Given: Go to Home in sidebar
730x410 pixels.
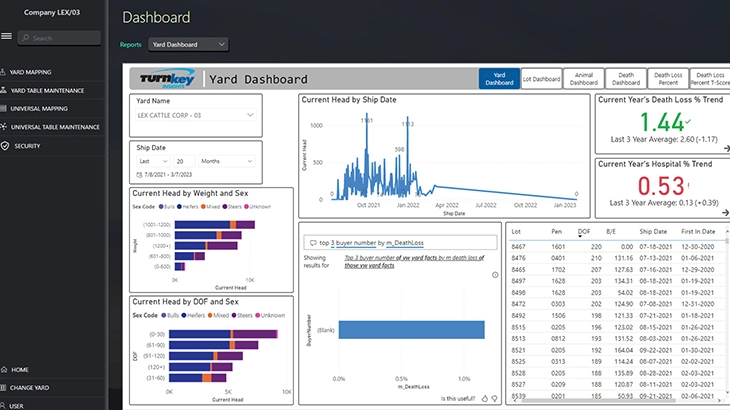Looking at the screenshot, I should [x=20, y=370].
